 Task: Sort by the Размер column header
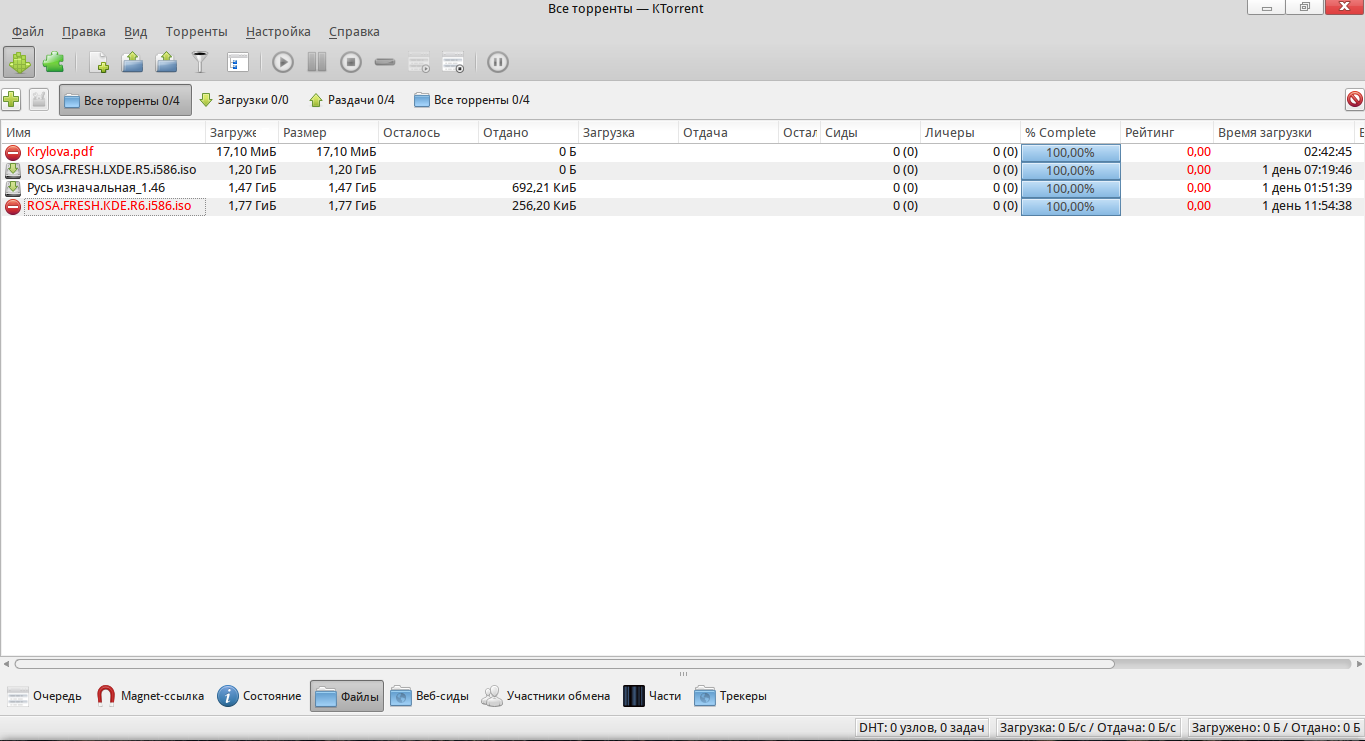pyautogui.click(x=329, y=132)
